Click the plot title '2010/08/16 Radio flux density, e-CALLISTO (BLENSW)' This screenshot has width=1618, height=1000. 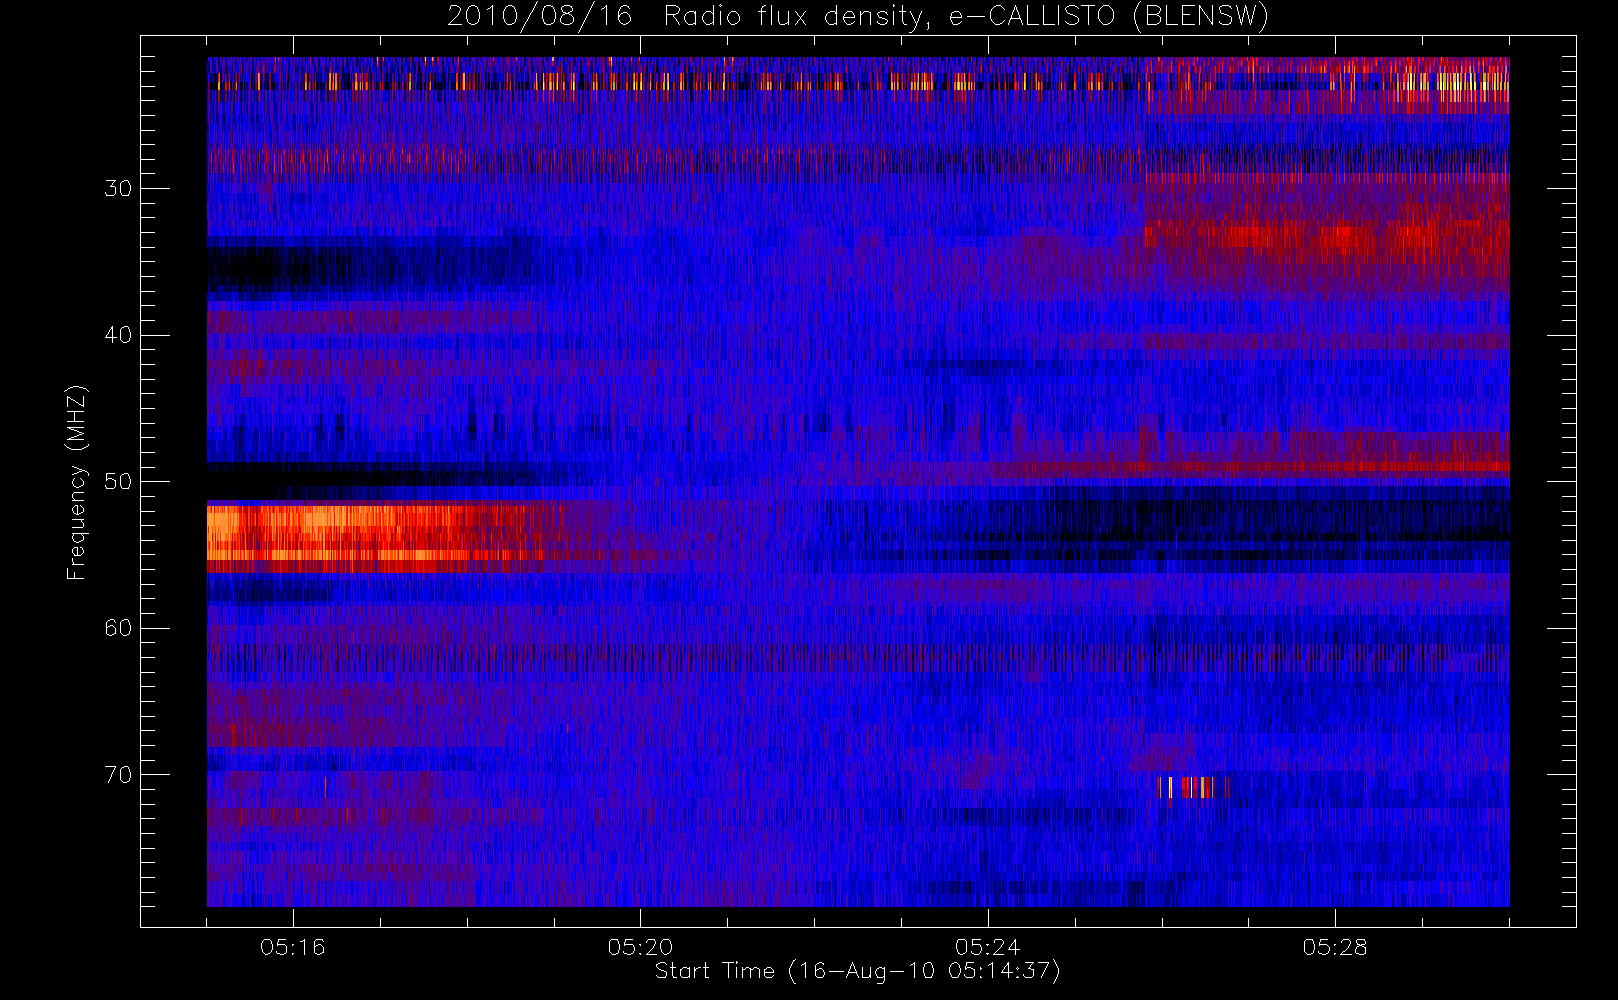pos(858,17)
